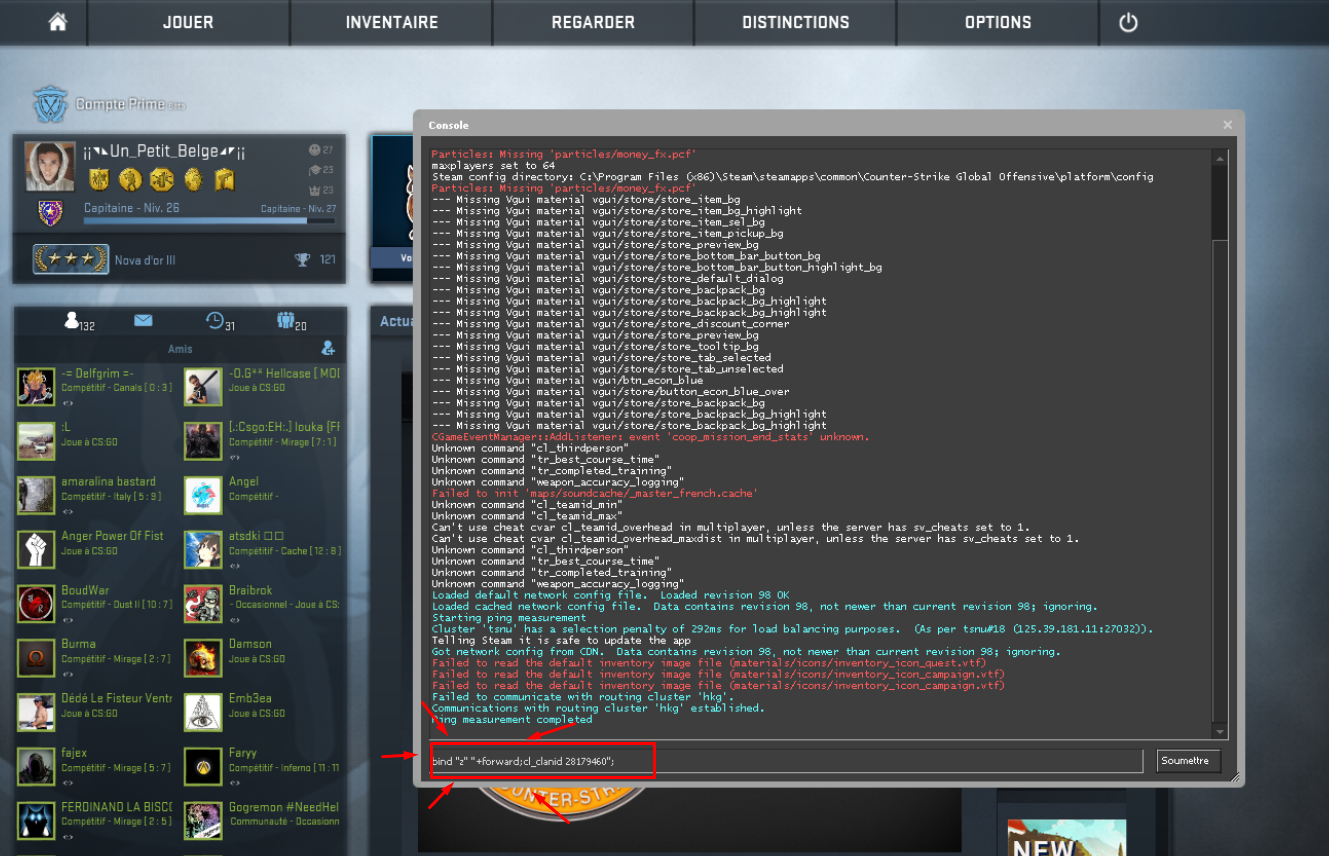This screenshot has height=856, width=1329.
Task: Click fajex's friend avatar
Action: point(36,766)
